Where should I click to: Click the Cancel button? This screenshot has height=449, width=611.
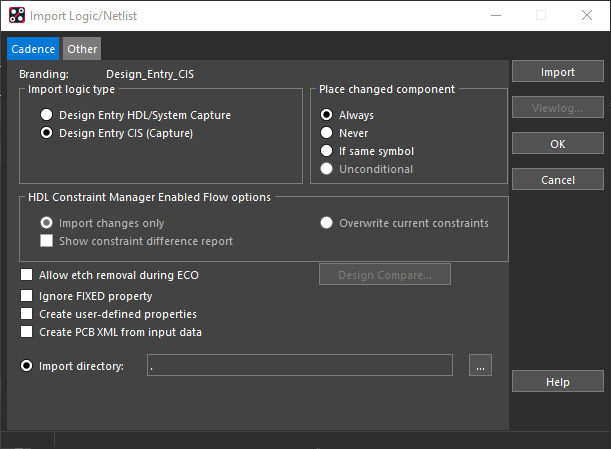(x=558, y=179)
